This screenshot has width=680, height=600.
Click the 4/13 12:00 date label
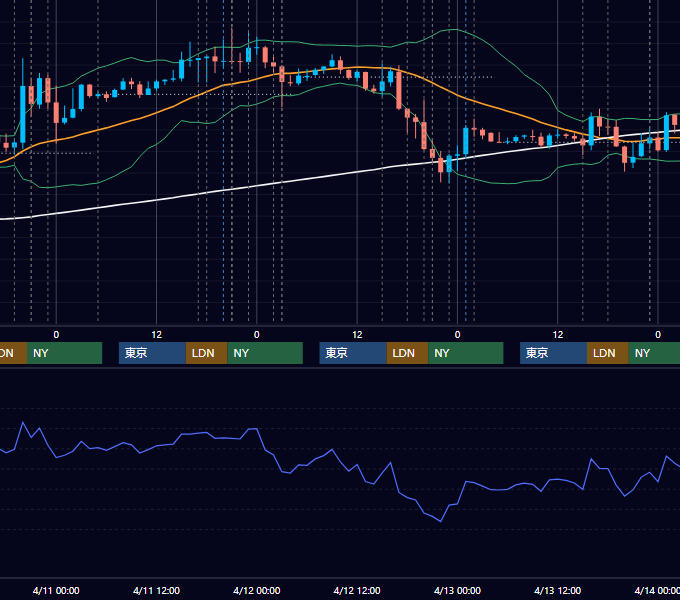557,590
